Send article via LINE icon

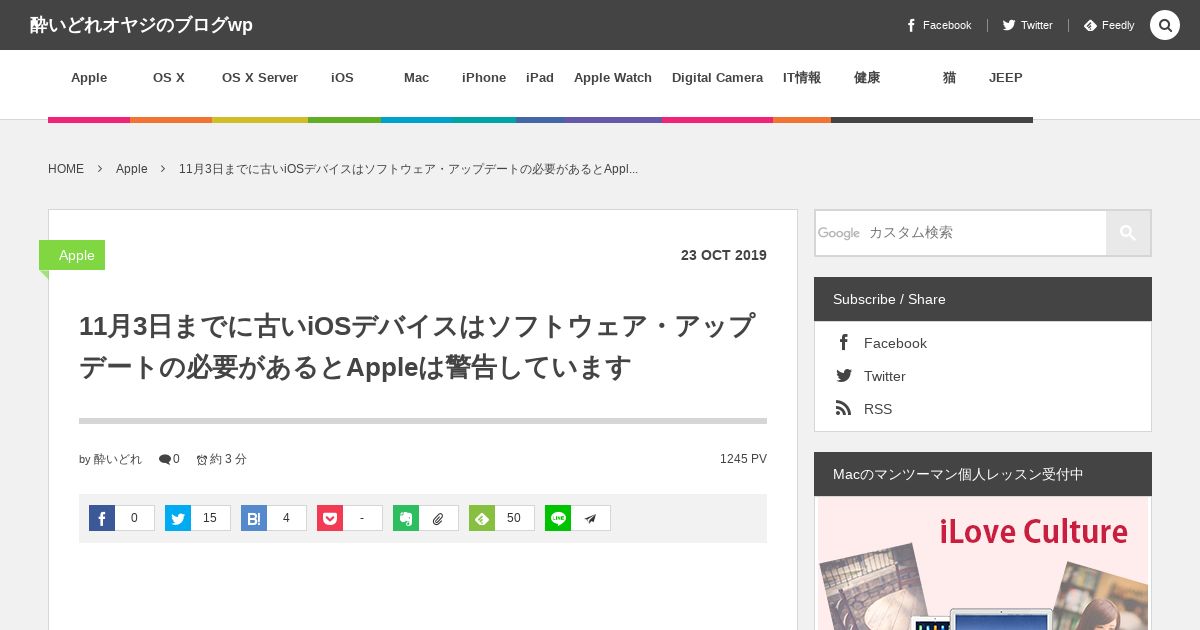[558, 518]
